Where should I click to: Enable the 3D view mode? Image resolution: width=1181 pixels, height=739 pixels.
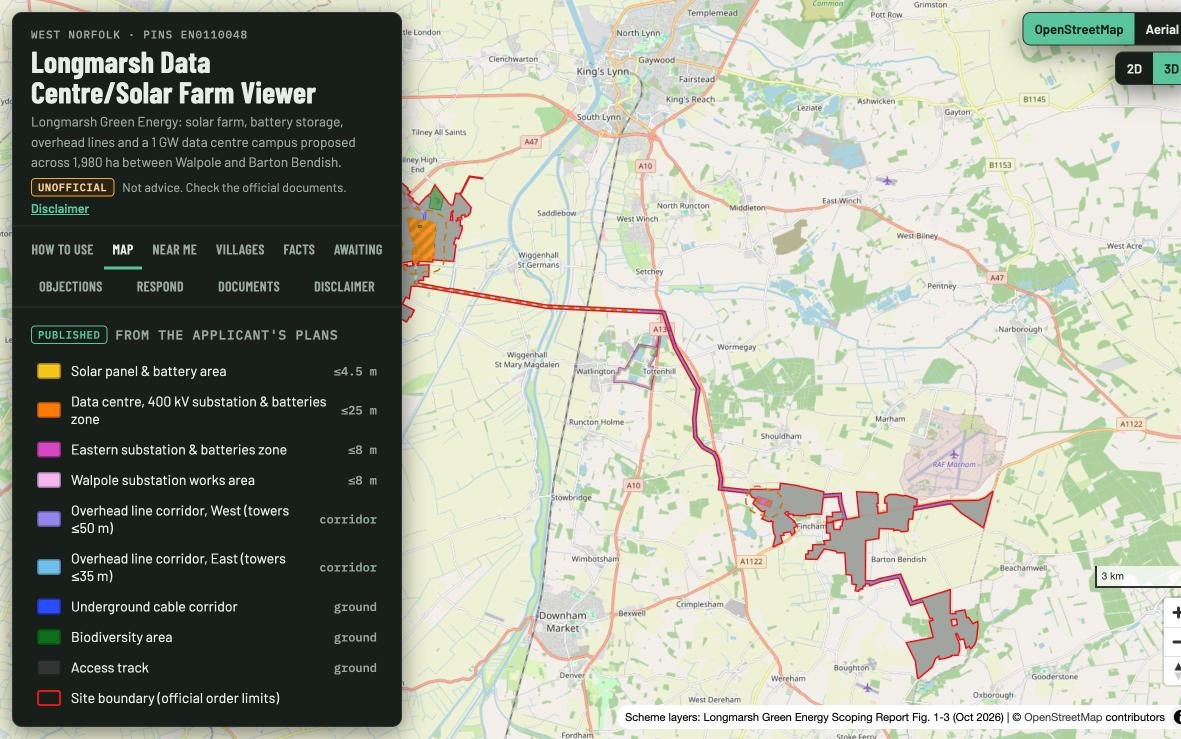coord(1169,69)
